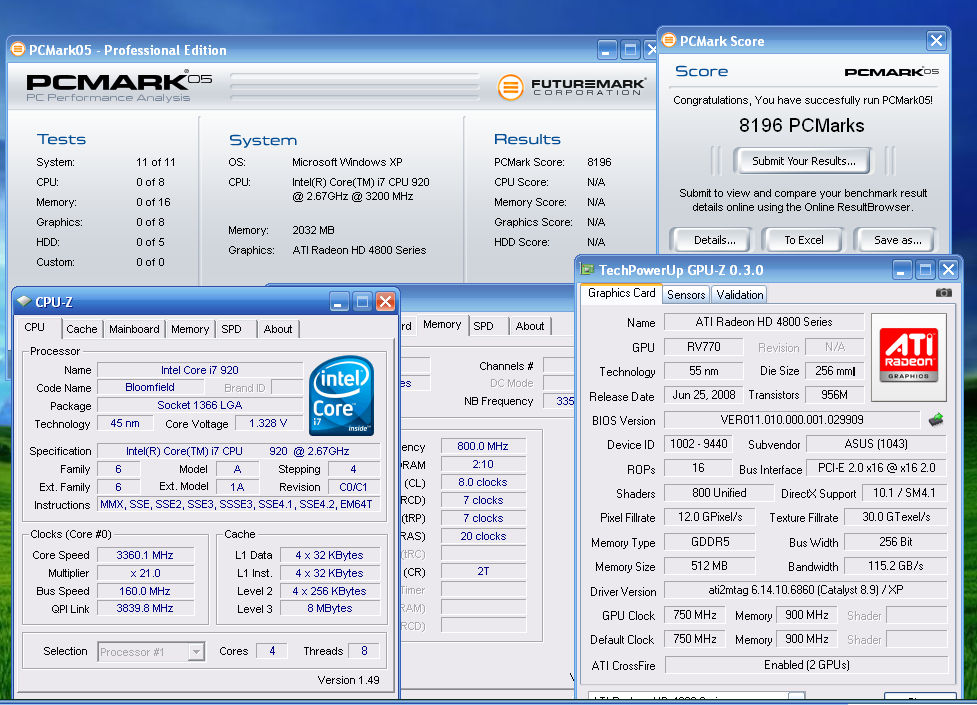Close the front CPU-Z window
This screenshot has height=705, width=977.
coord(386,302)
